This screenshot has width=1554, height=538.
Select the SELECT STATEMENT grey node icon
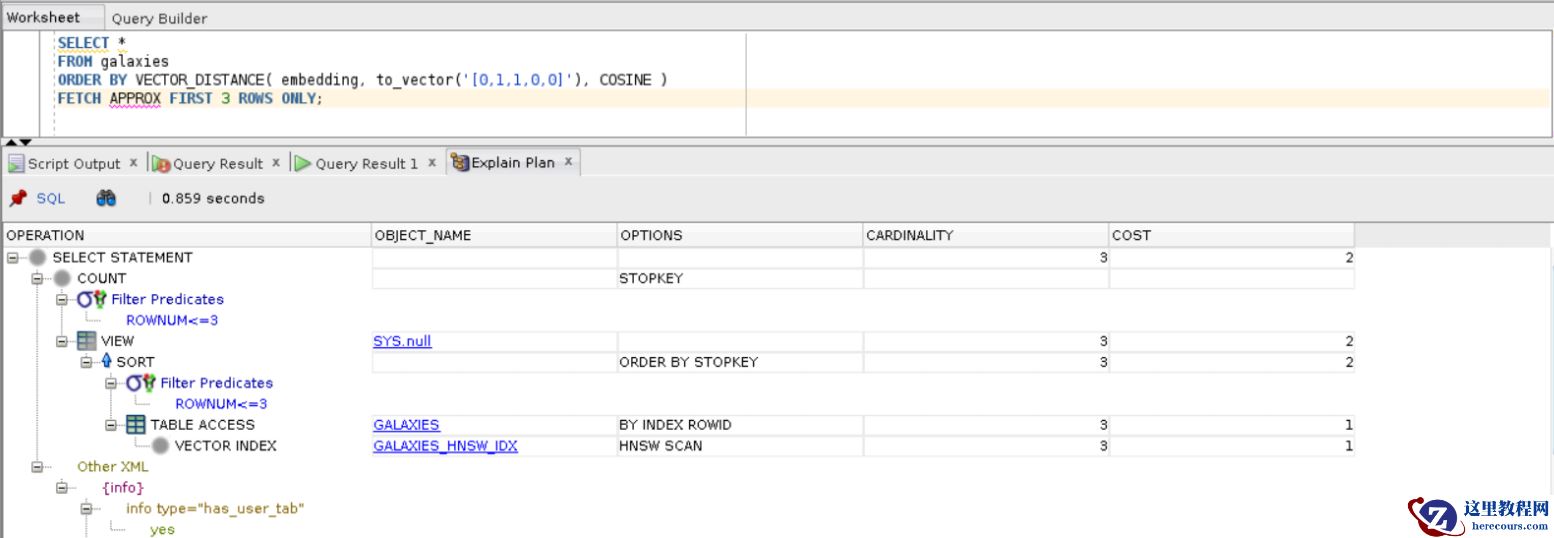pos(38,257)
